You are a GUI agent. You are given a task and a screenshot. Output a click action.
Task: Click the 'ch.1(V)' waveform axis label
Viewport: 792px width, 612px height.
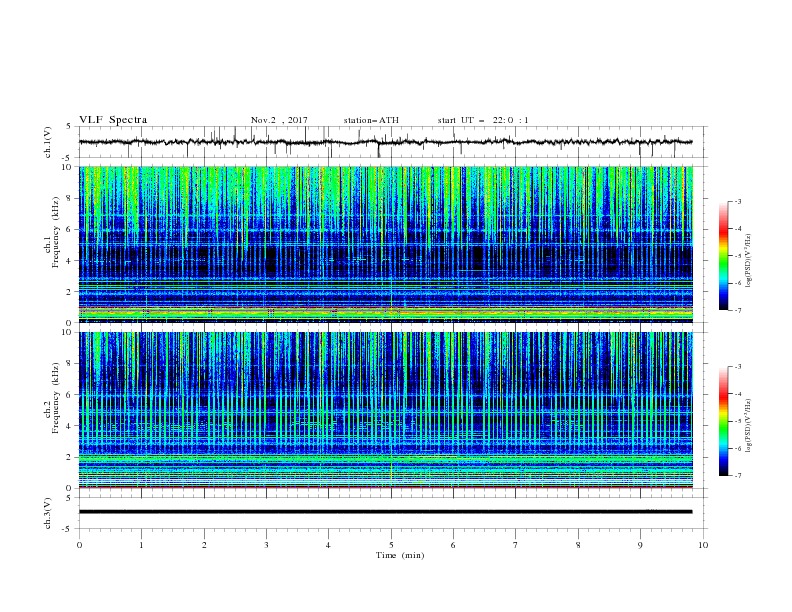48,142
